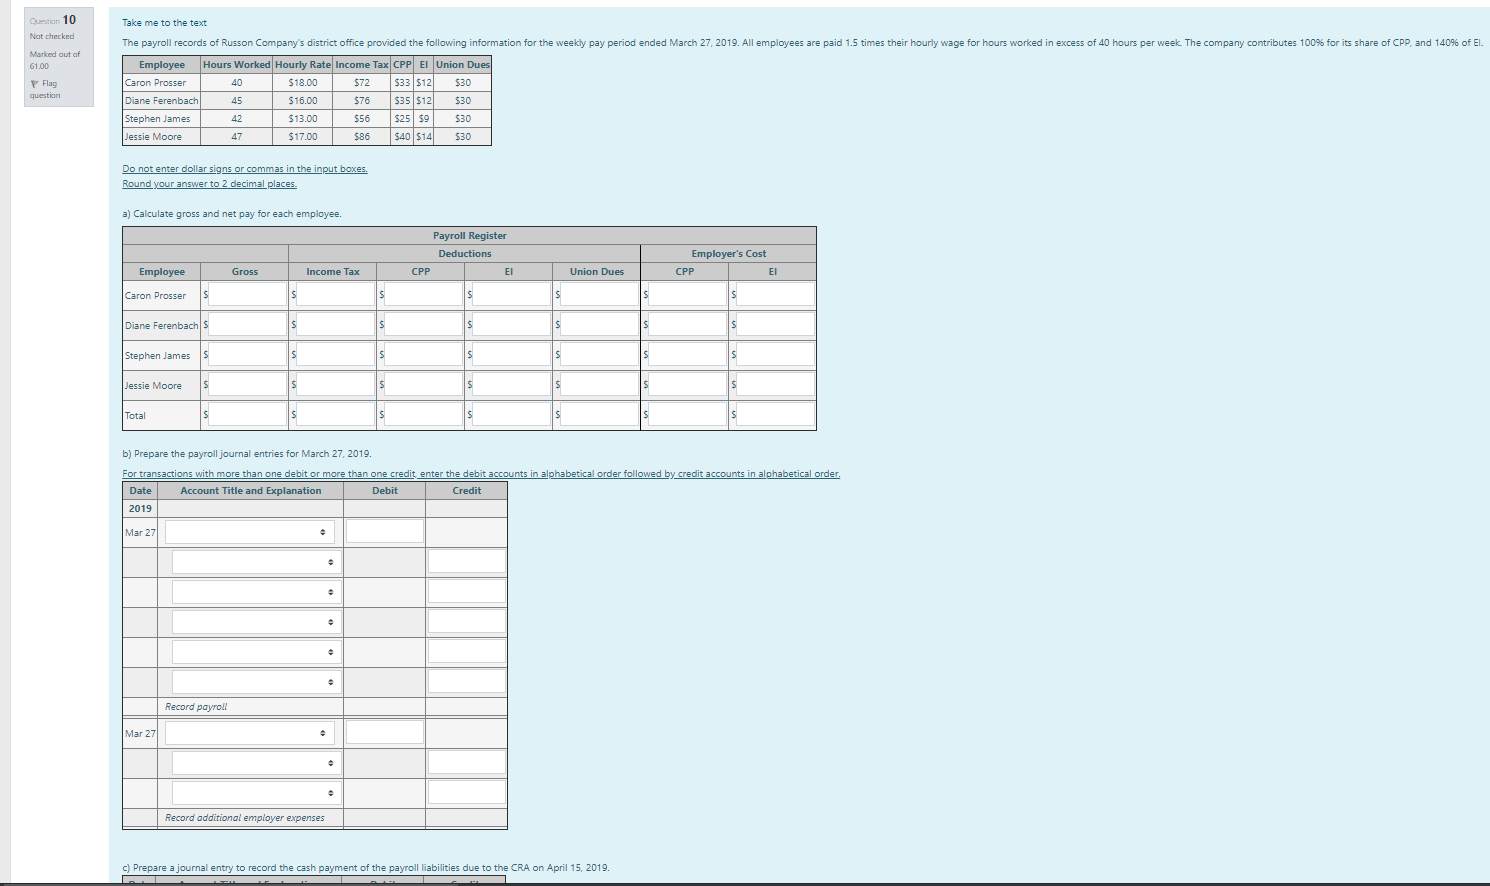Click the Debit box of the second Mar 27 entry
This screenshot has height=886, width=1490.
pyautogui.click(x=384, y=732)
